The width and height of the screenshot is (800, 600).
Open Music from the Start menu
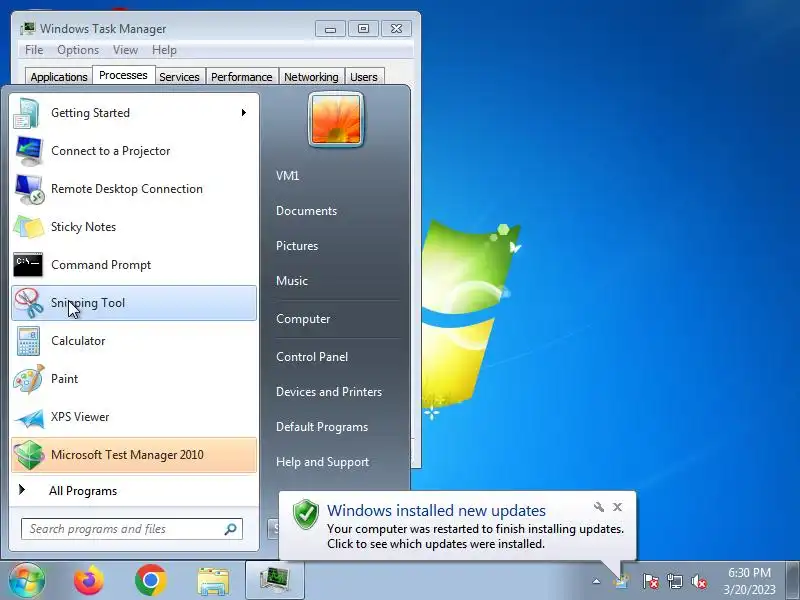coord(292,281)
